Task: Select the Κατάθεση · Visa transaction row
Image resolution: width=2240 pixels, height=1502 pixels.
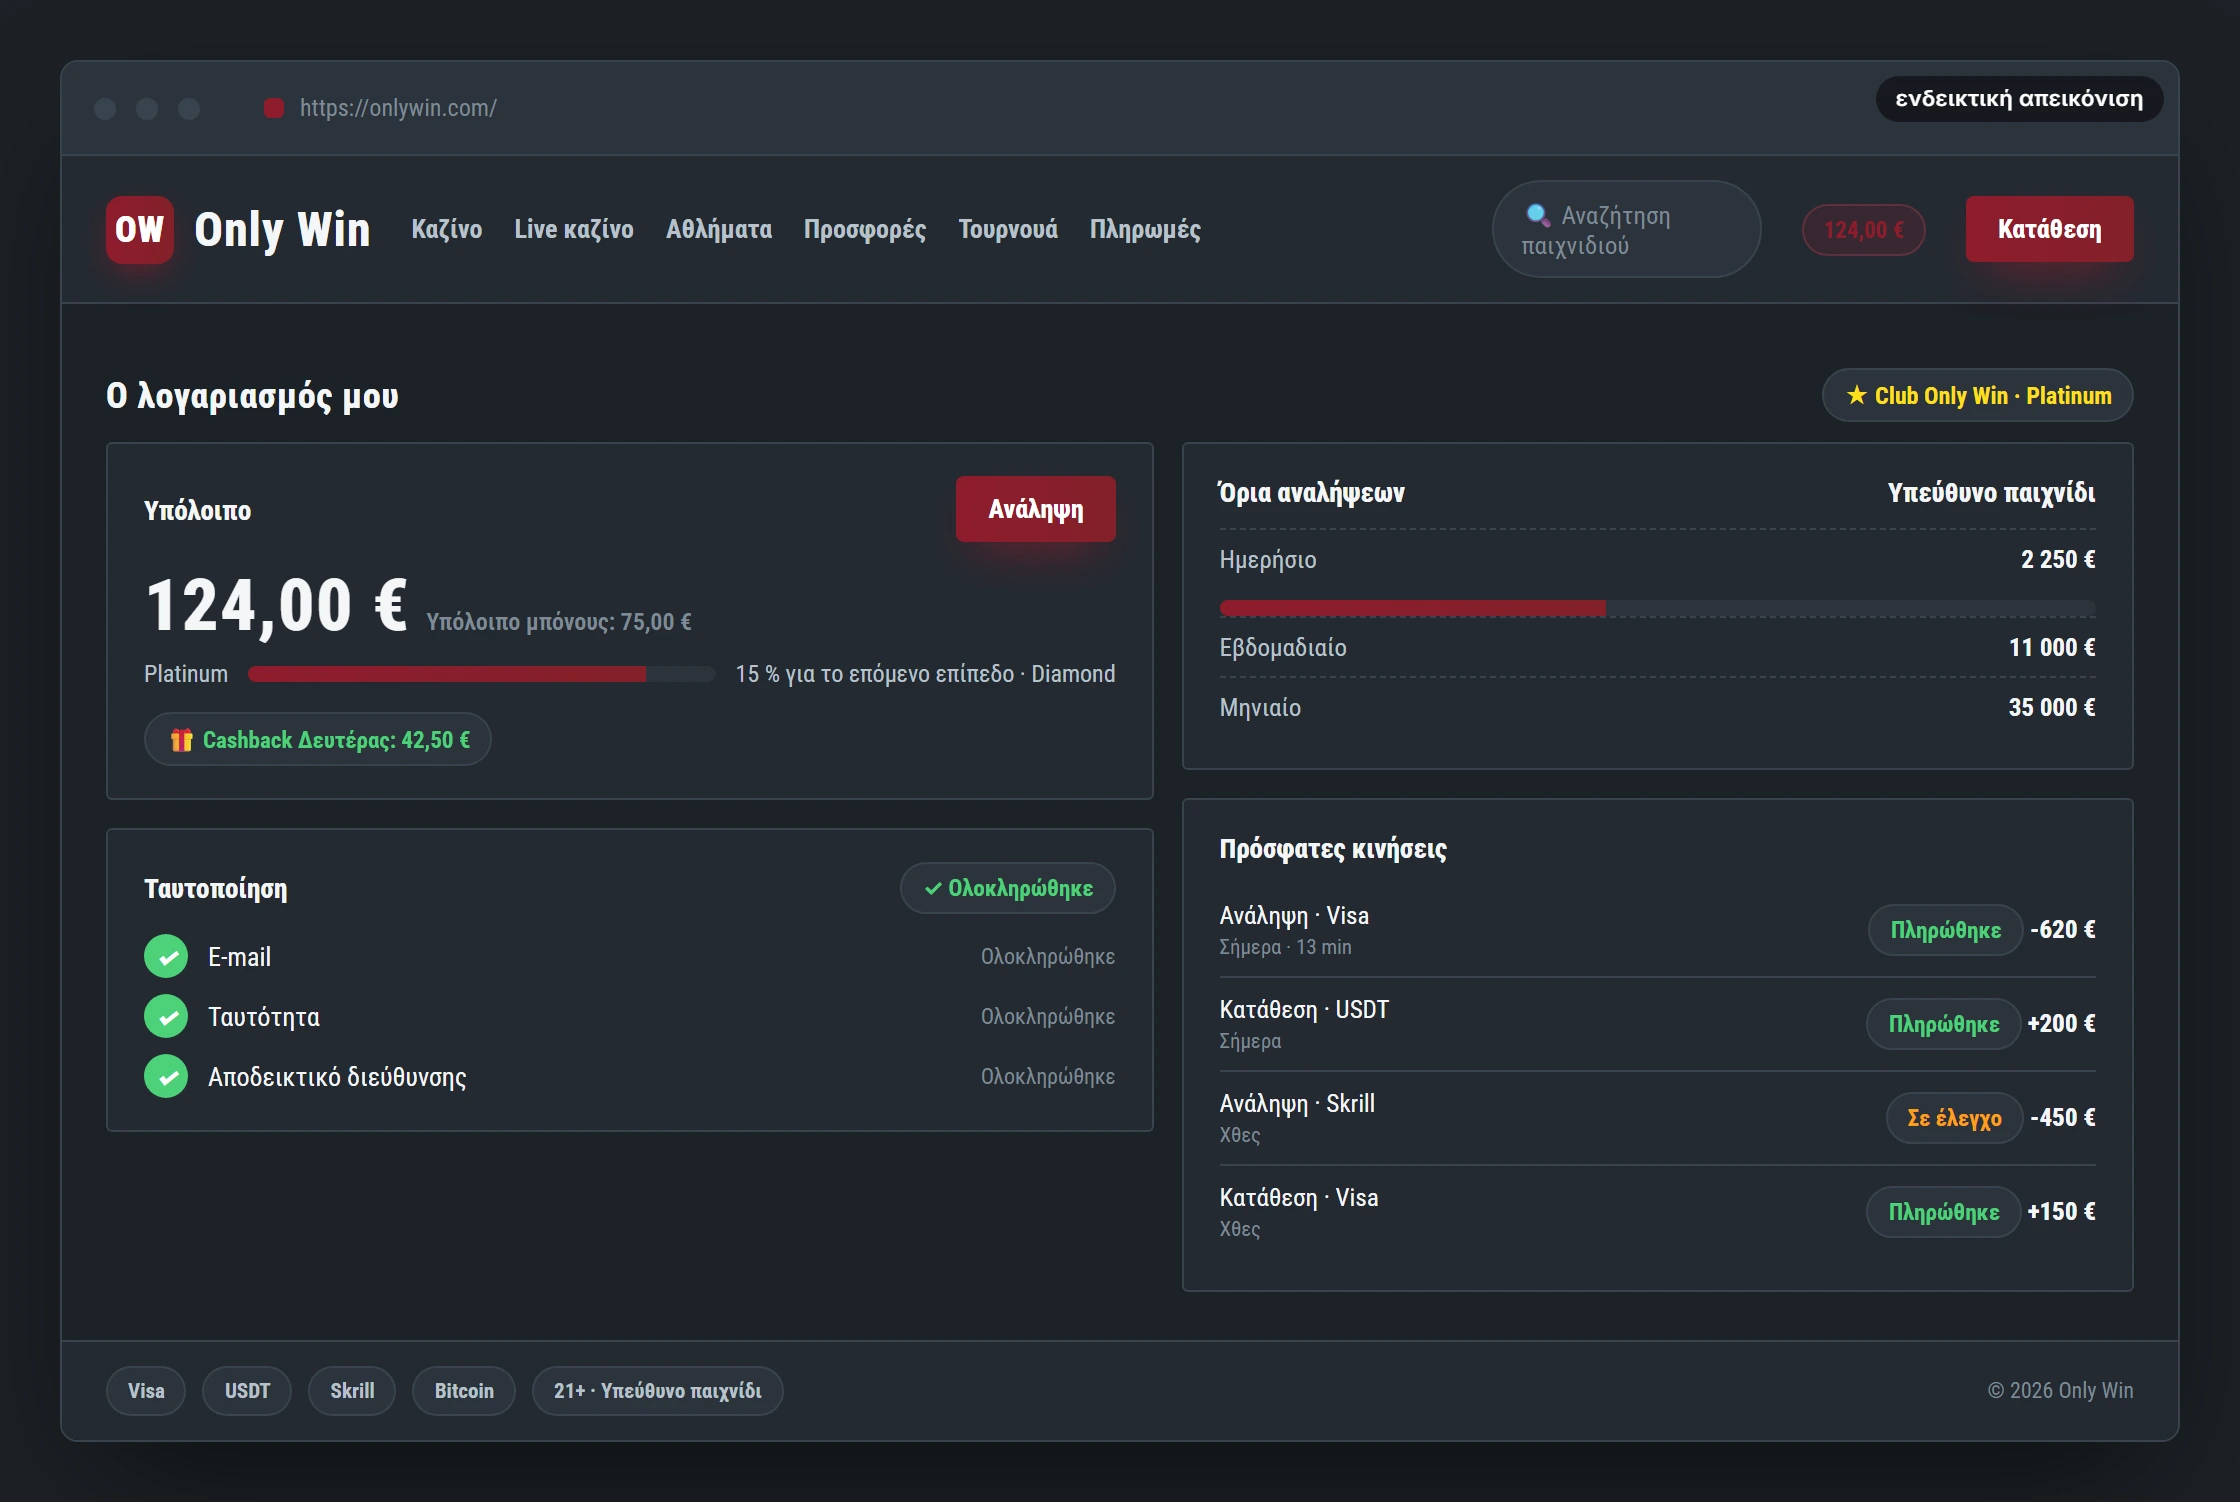Action: [x=1657, y=1212]
